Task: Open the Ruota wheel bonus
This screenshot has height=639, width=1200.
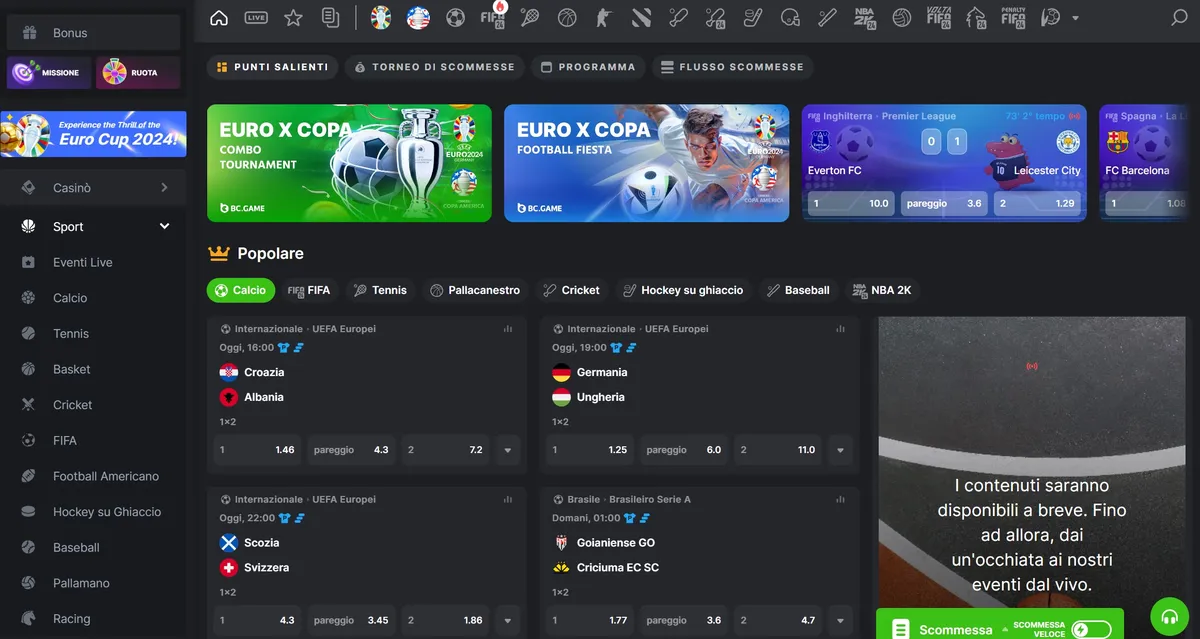Action: point(138,73)
